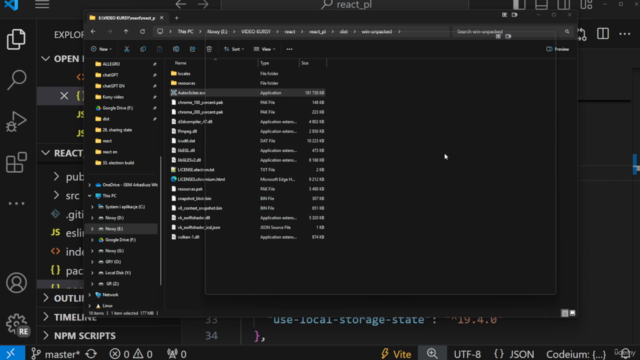Open editor More Actions ellipsis in VS Code
This screenshot has width=640, height=360.
tap(624, 34)
